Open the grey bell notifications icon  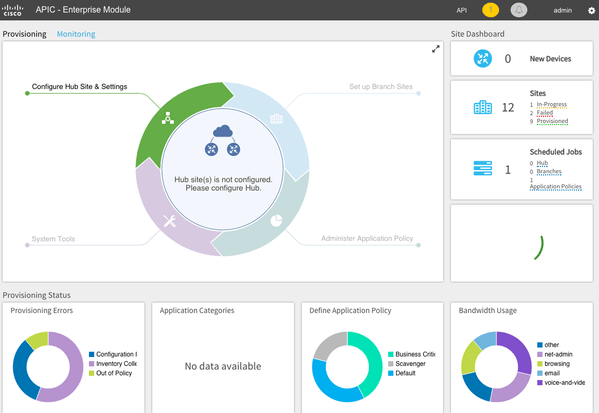(518, 10)
